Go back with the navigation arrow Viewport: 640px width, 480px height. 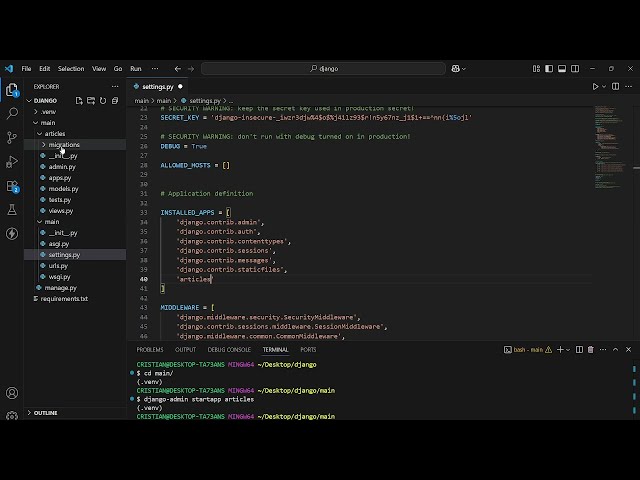(x=178, y=69)
